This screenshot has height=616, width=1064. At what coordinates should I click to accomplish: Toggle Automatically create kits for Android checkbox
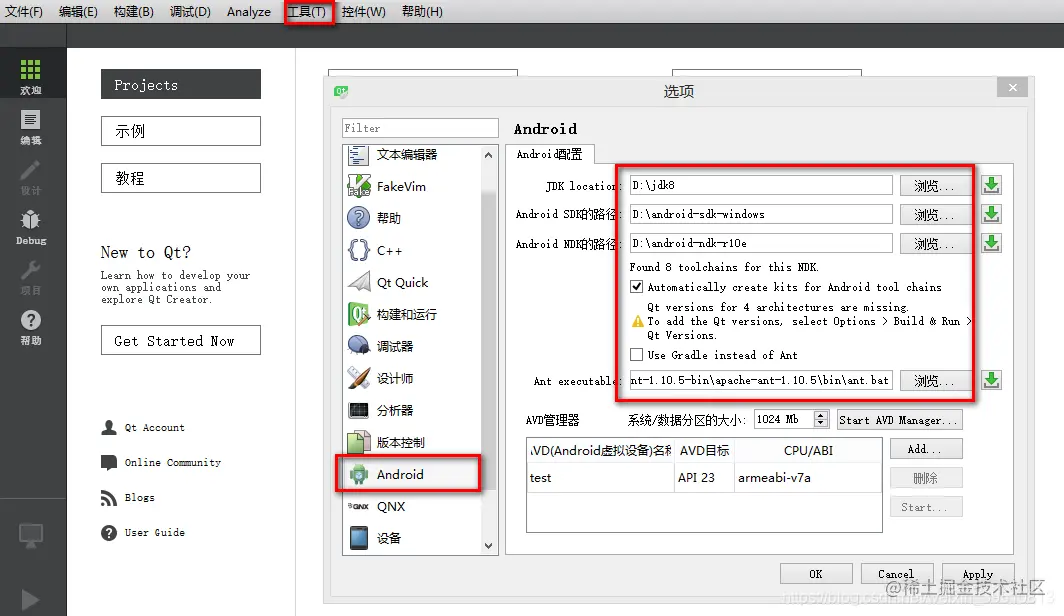[636, 287]
